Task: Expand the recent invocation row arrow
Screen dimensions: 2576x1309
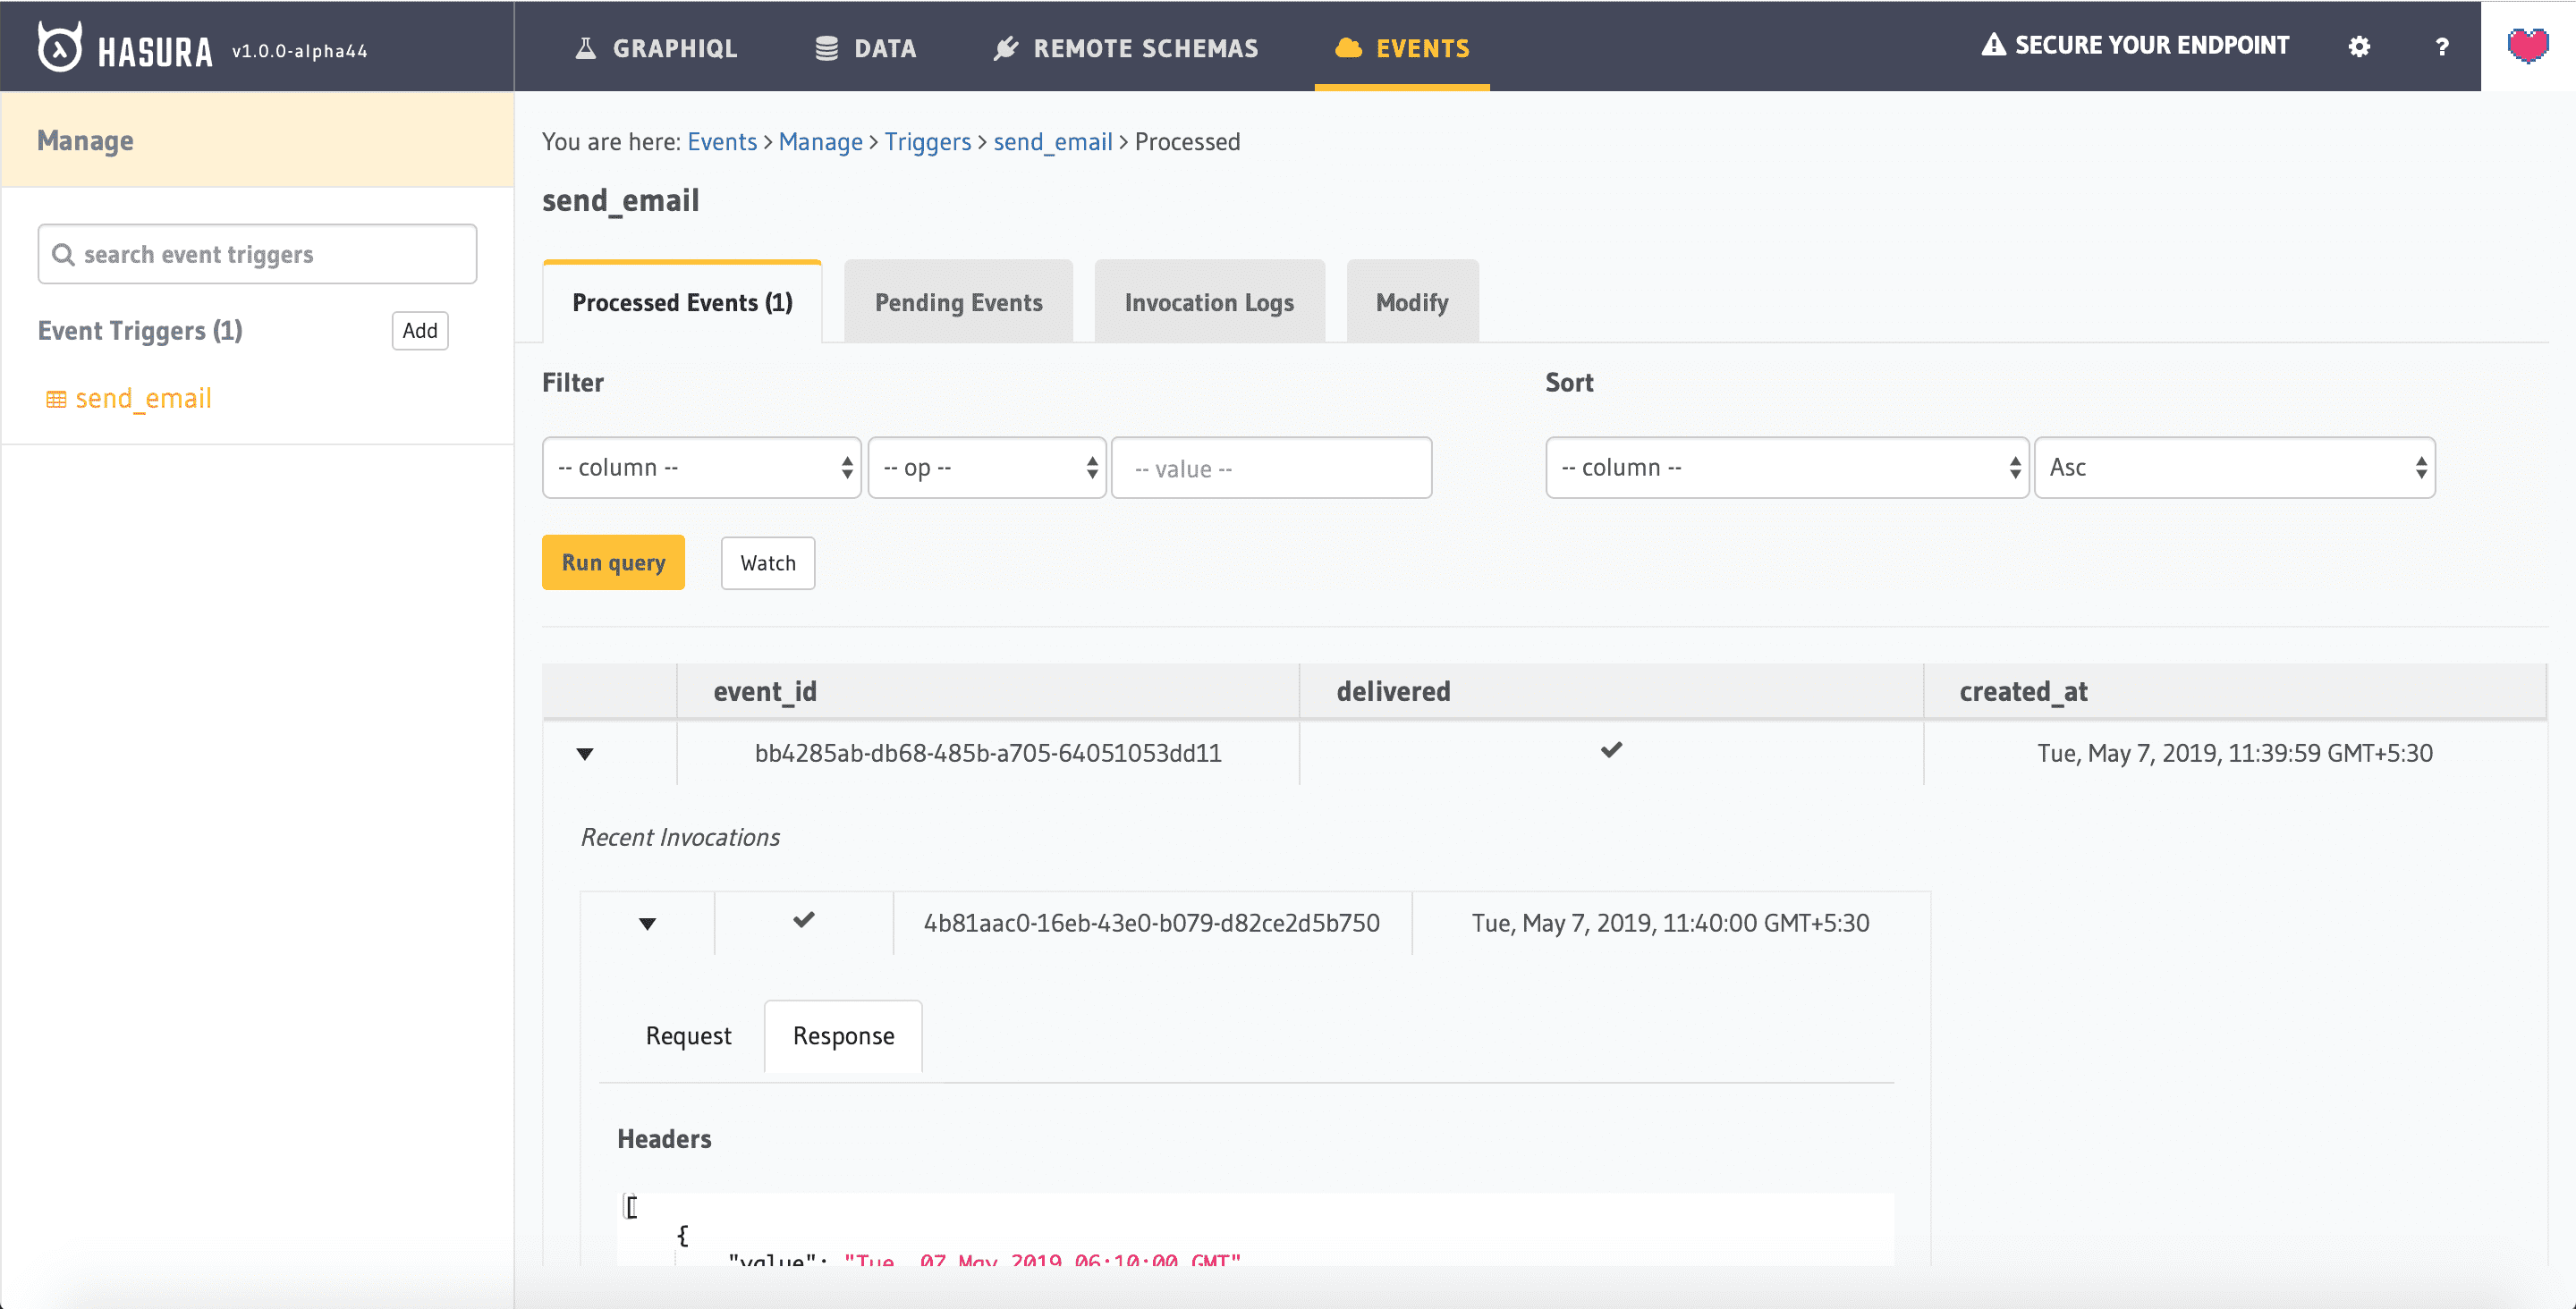Action: coord(648,922)
